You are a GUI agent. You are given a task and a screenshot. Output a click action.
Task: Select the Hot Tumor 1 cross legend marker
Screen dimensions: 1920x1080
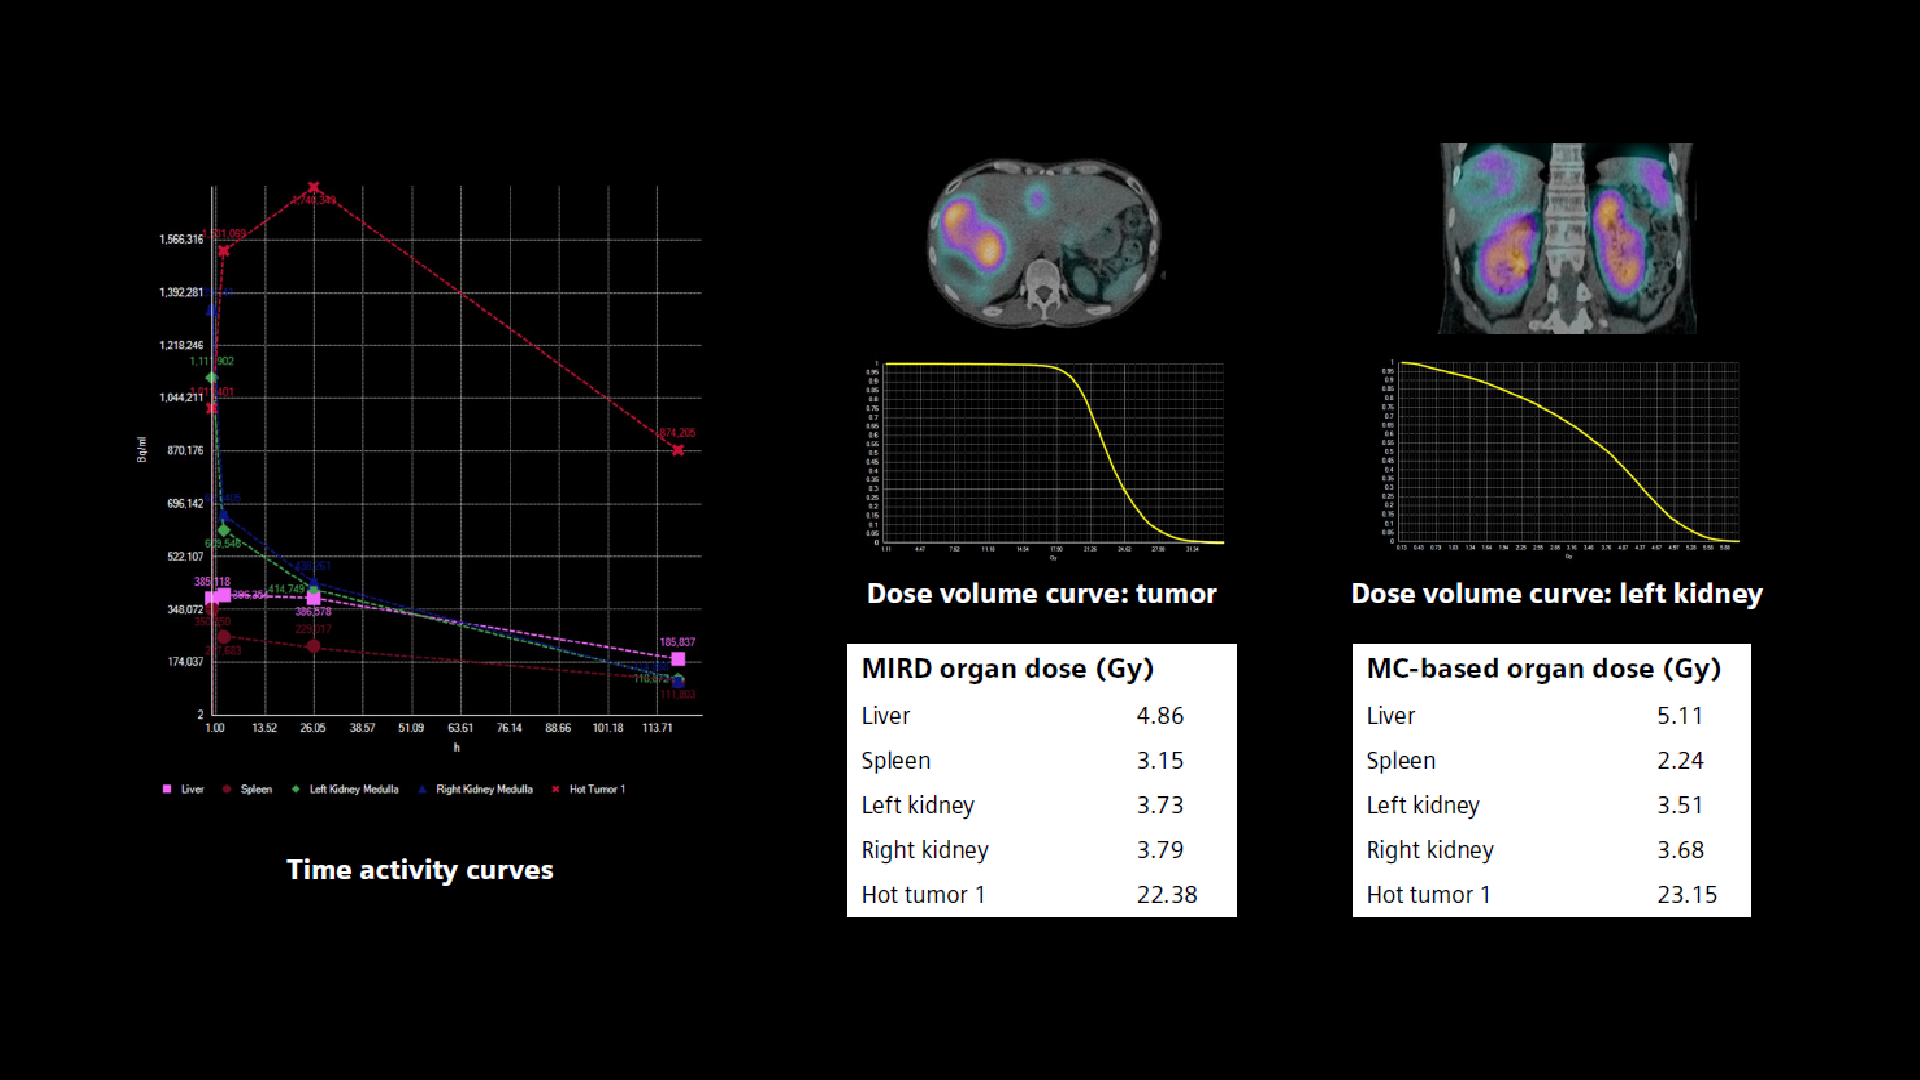(x=556, y=789)
